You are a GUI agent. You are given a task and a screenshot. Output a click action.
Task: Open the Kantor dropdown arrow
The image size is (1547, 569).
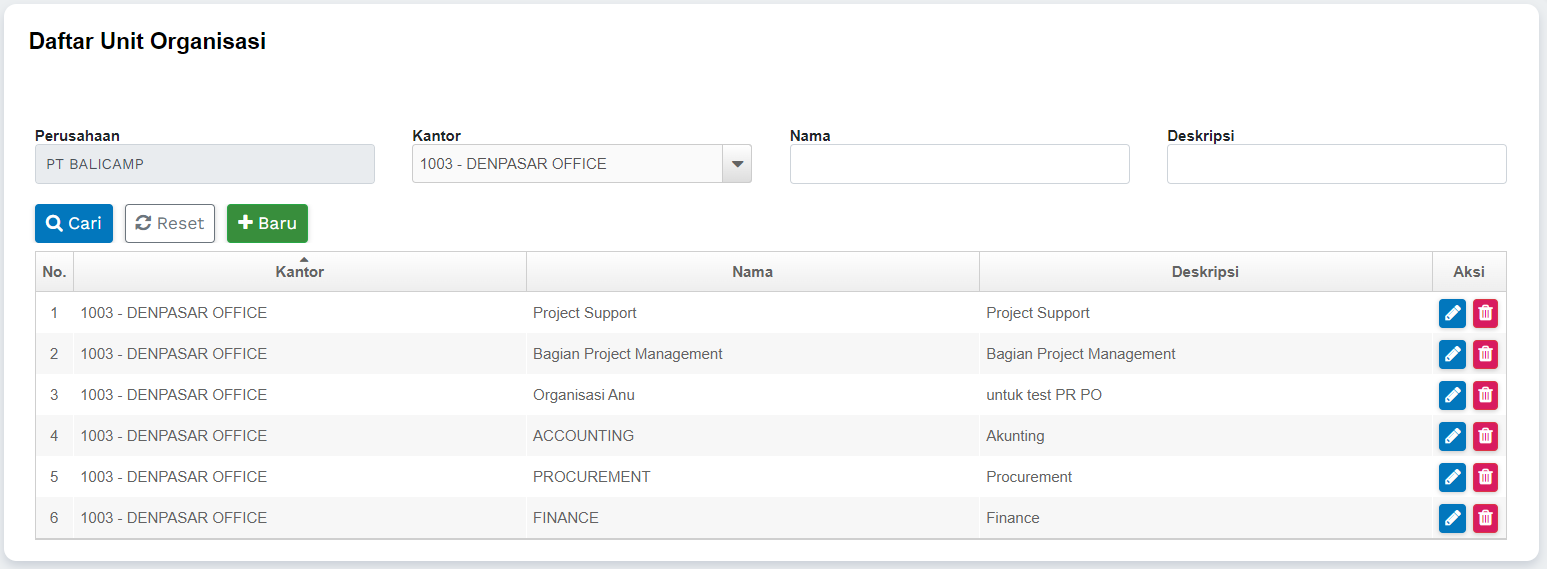point(737,164)
